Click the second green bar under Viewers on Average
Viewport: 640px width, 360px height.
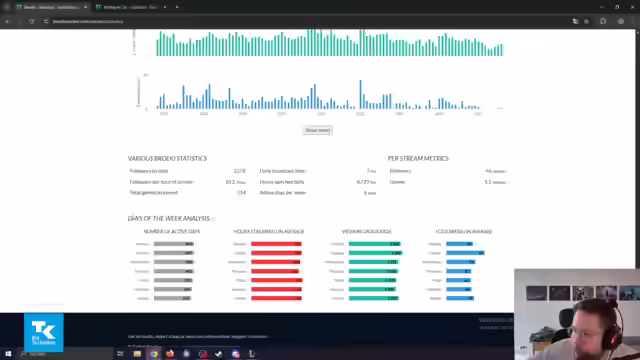pos(375,253)
